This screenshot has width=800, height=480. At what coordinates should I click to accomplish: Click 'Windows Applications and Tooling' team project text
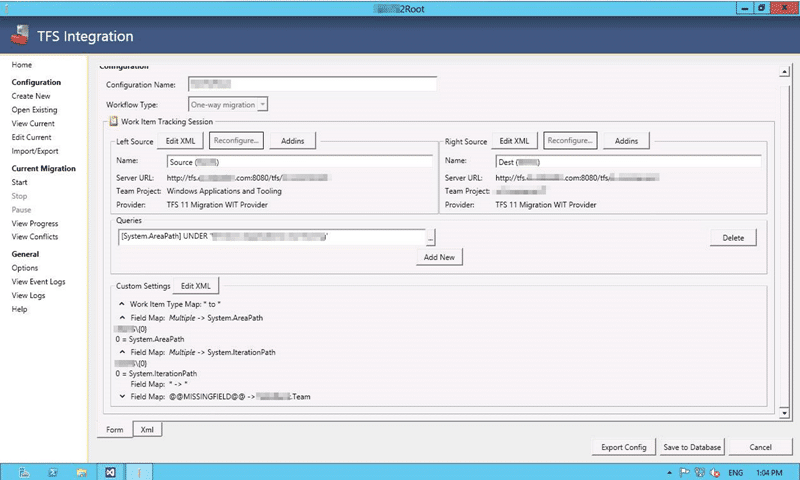(224, 191)
